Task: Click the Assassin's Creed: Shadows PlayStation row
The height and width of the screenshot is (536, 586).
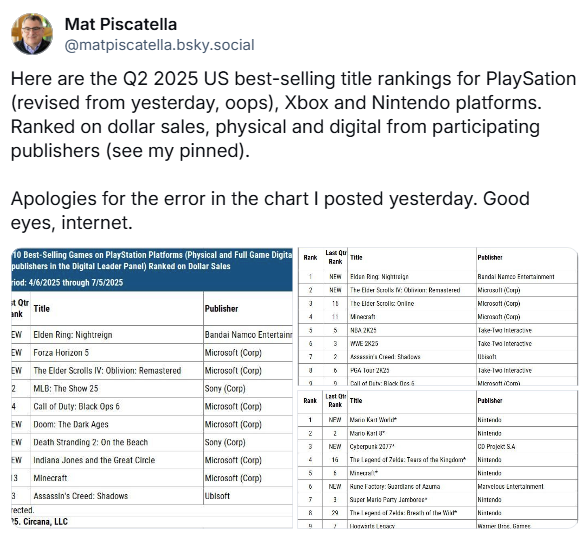Action: (152, 496)
